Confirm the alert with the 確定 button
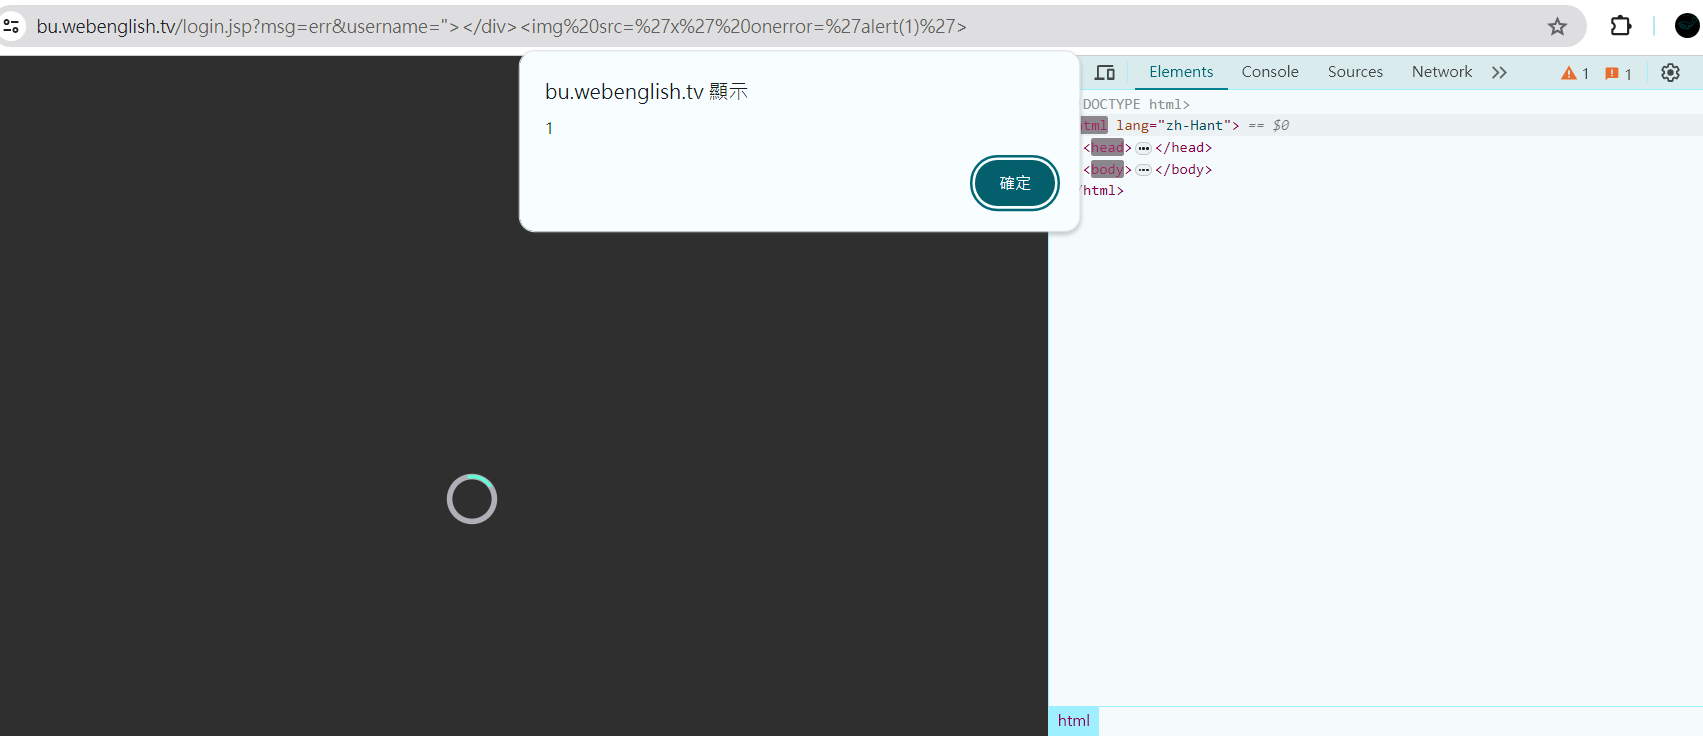The image size is (1703, 736). click(1015, 183)
